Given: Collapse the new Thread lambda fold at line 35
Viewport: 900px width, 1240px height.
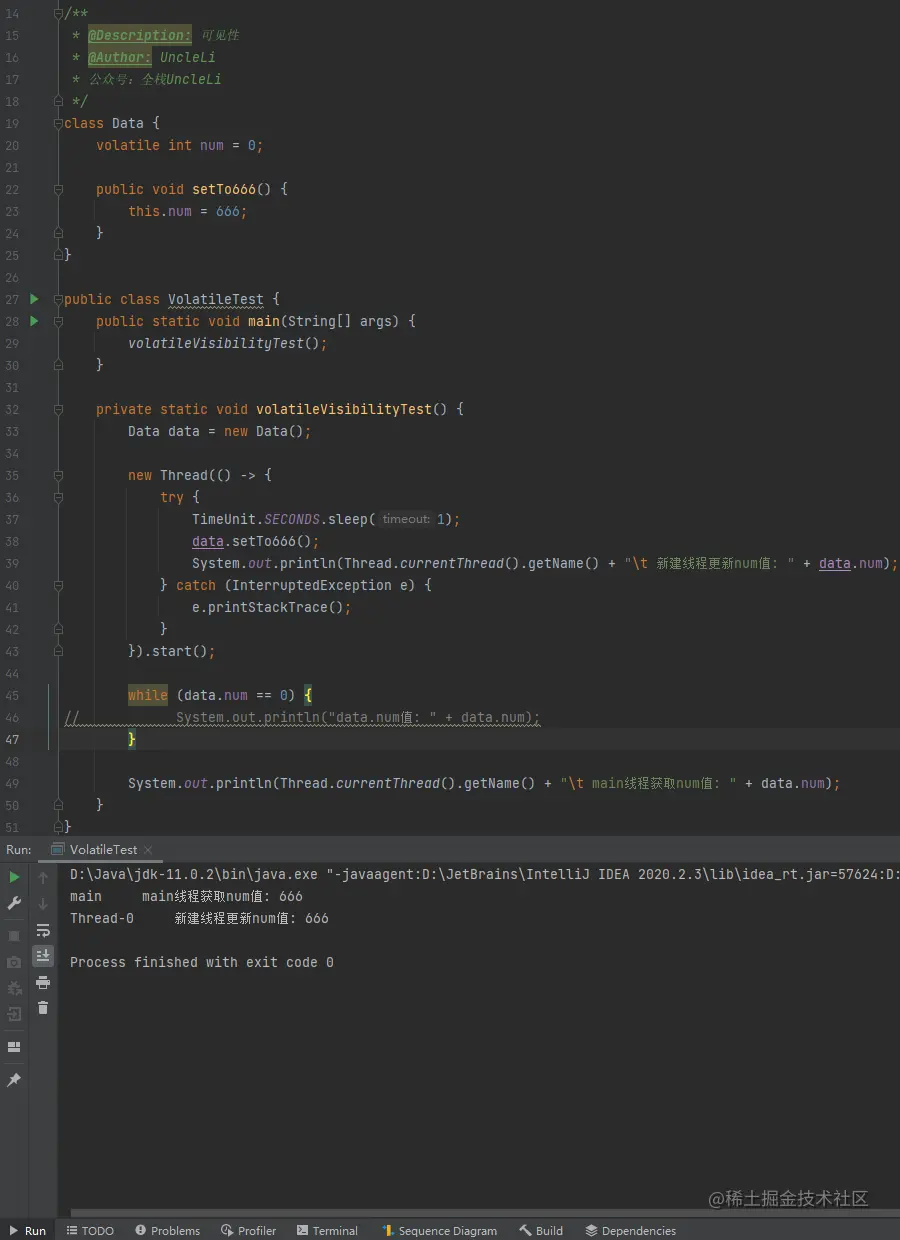Looking at the screenshot, I should pyautogui.click(x=58, y=475).
